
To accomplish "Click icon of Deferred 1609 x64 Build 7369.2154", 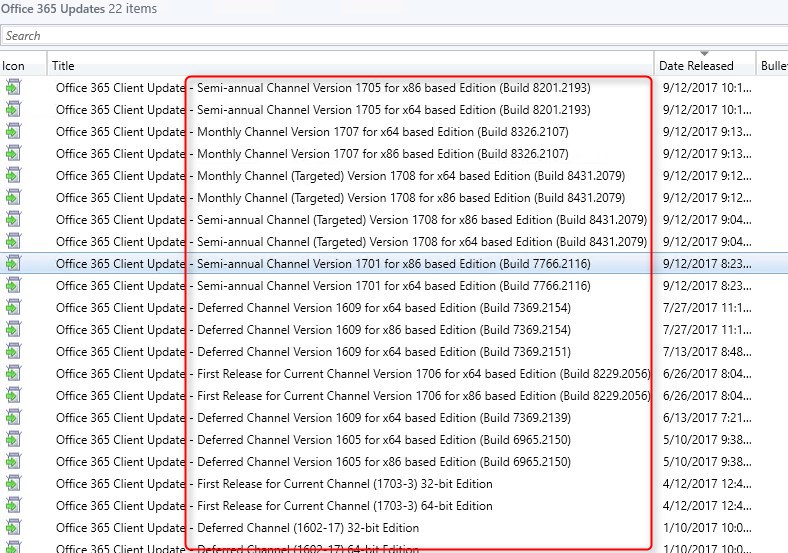I will click(x=13, y=308).
